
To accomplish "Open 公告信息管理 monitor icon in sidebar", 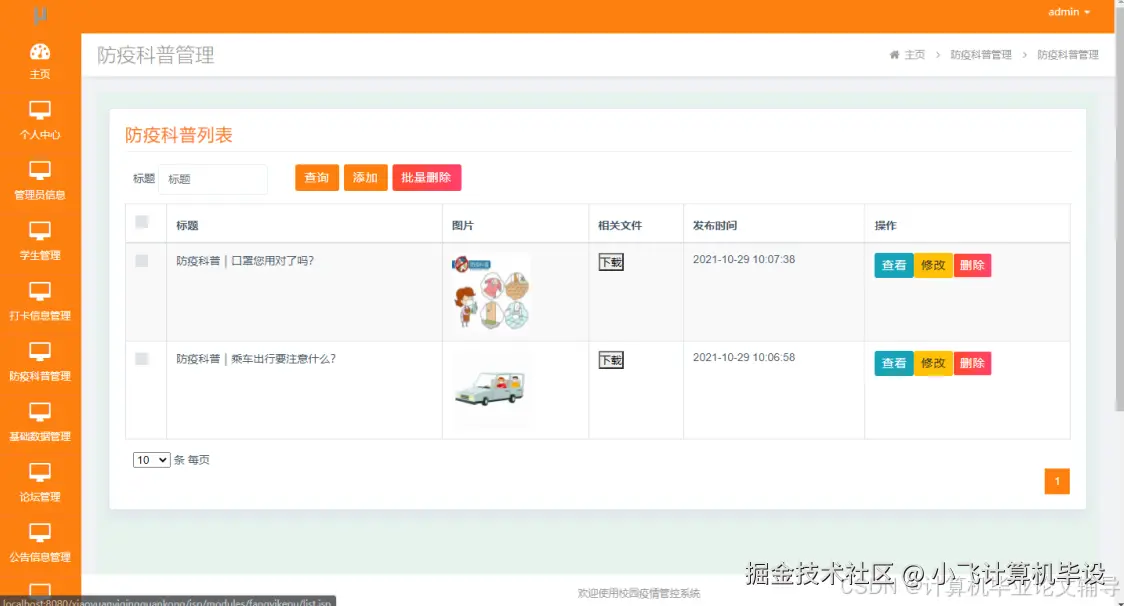I will pos(40,531).
